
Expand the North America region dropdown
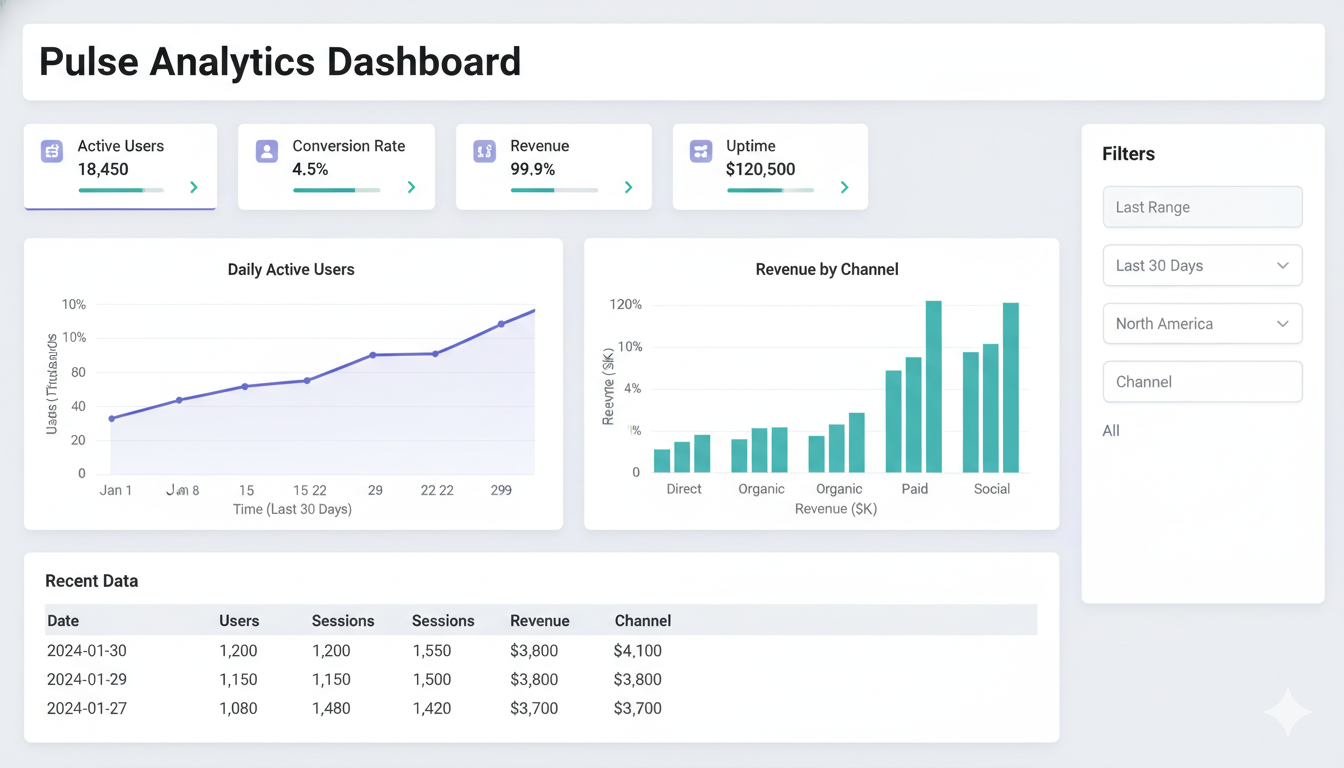[1202, 324]
